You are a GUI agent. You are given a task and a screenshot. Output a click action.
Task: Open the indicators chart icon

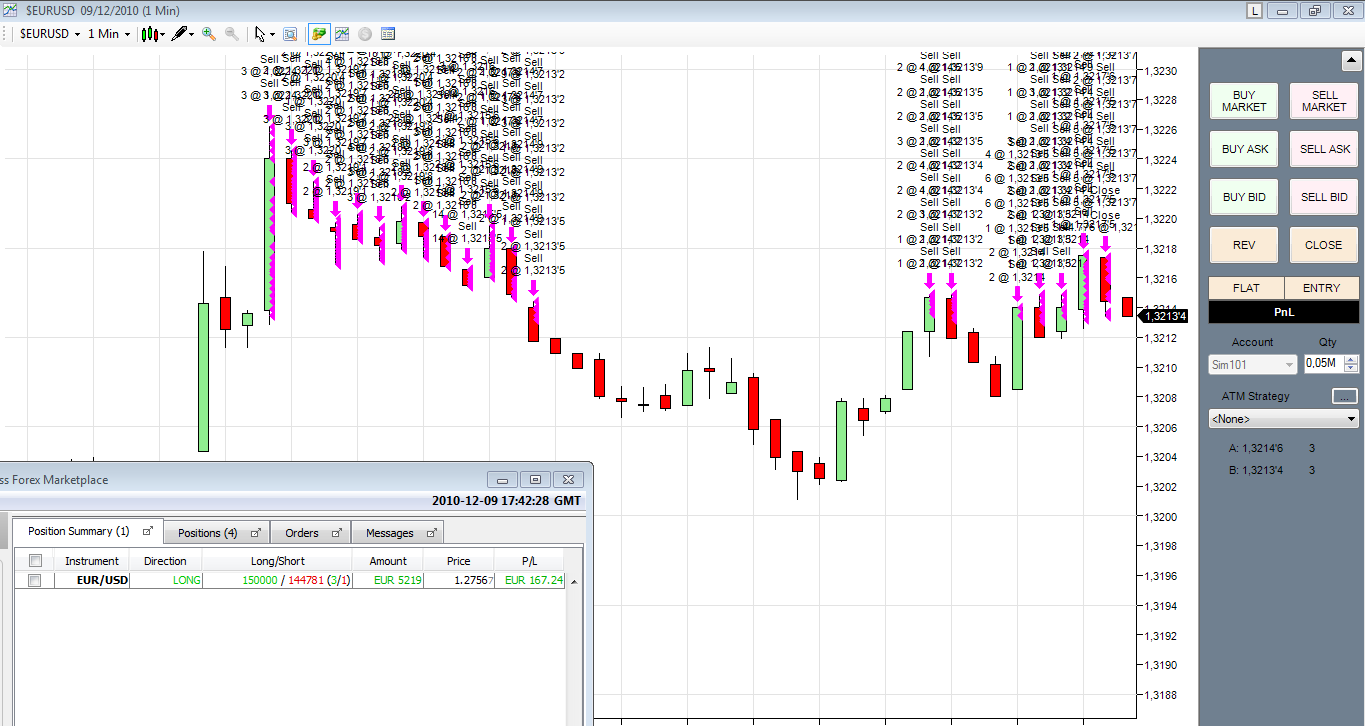coord(342,33)
